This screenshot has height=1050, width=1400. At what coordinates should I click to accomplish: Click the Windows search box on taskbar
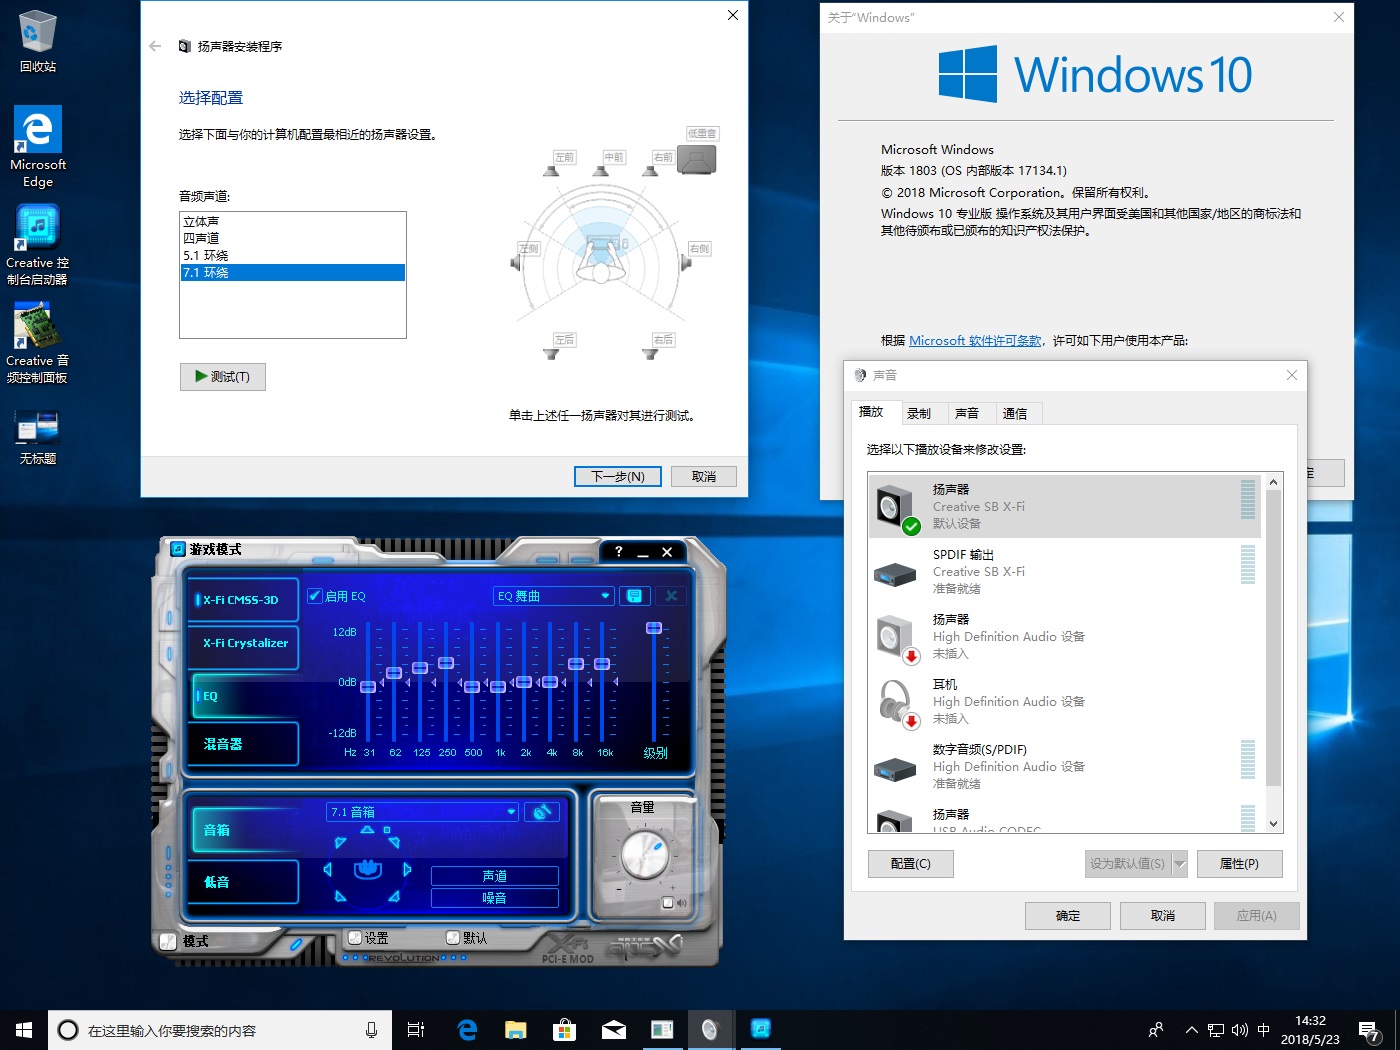point(219,1030)
